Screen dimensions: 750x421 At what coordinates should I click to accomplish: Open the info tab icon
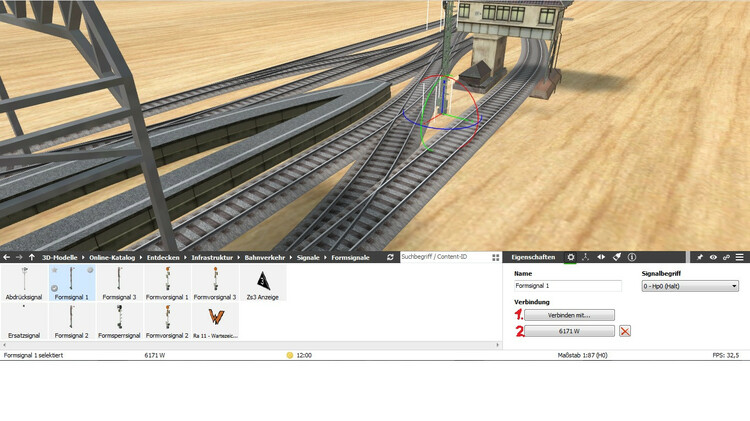pos(632,257)
